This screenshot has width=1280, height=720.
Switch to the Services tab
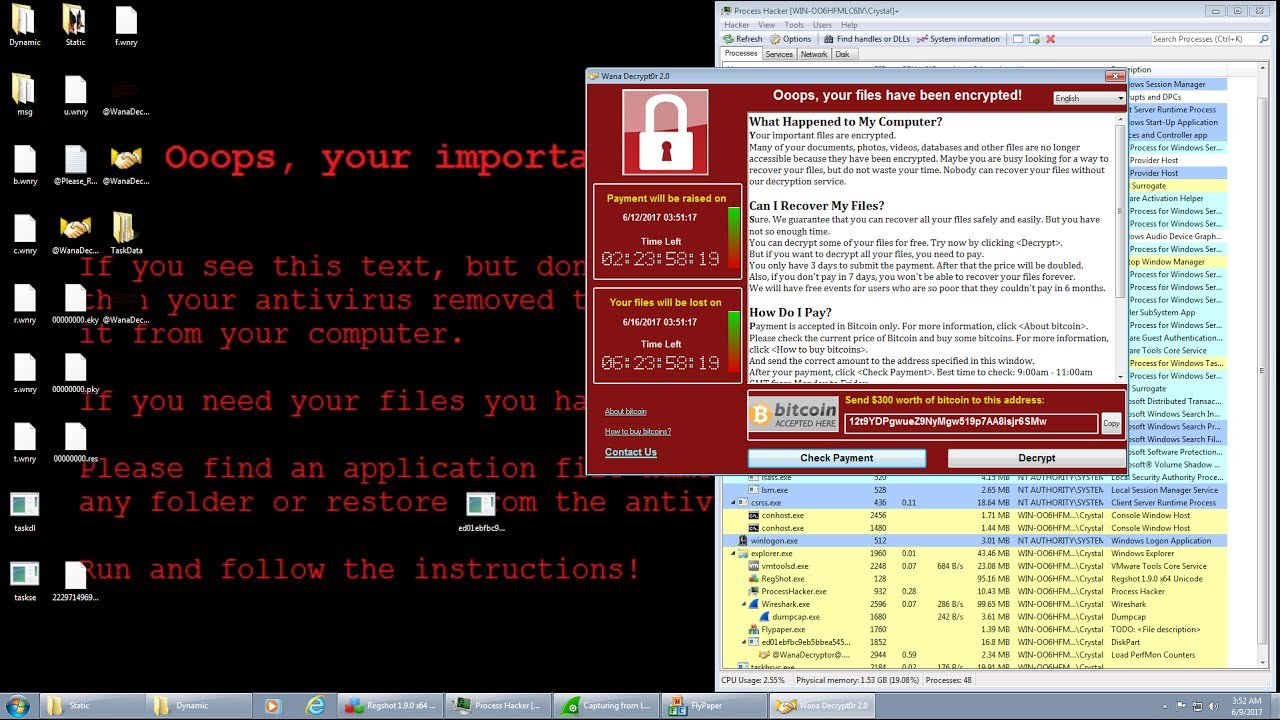click(779, 54)
